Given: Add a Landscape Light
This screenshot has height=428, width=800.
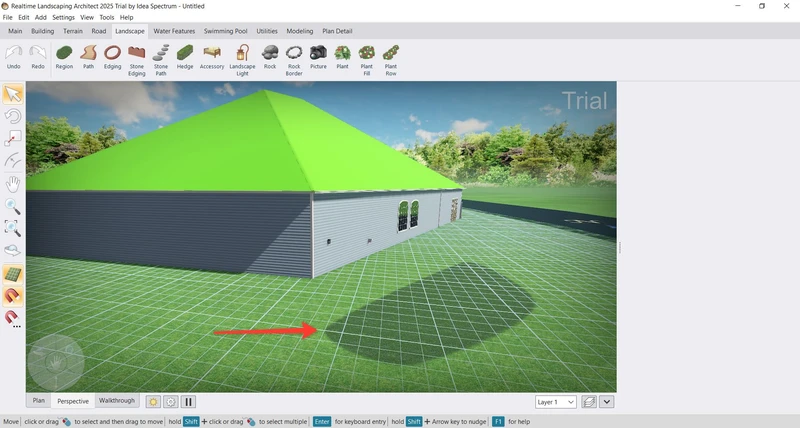Looking at the screenshot, I should pyautogui.click(x=242, y=56).
